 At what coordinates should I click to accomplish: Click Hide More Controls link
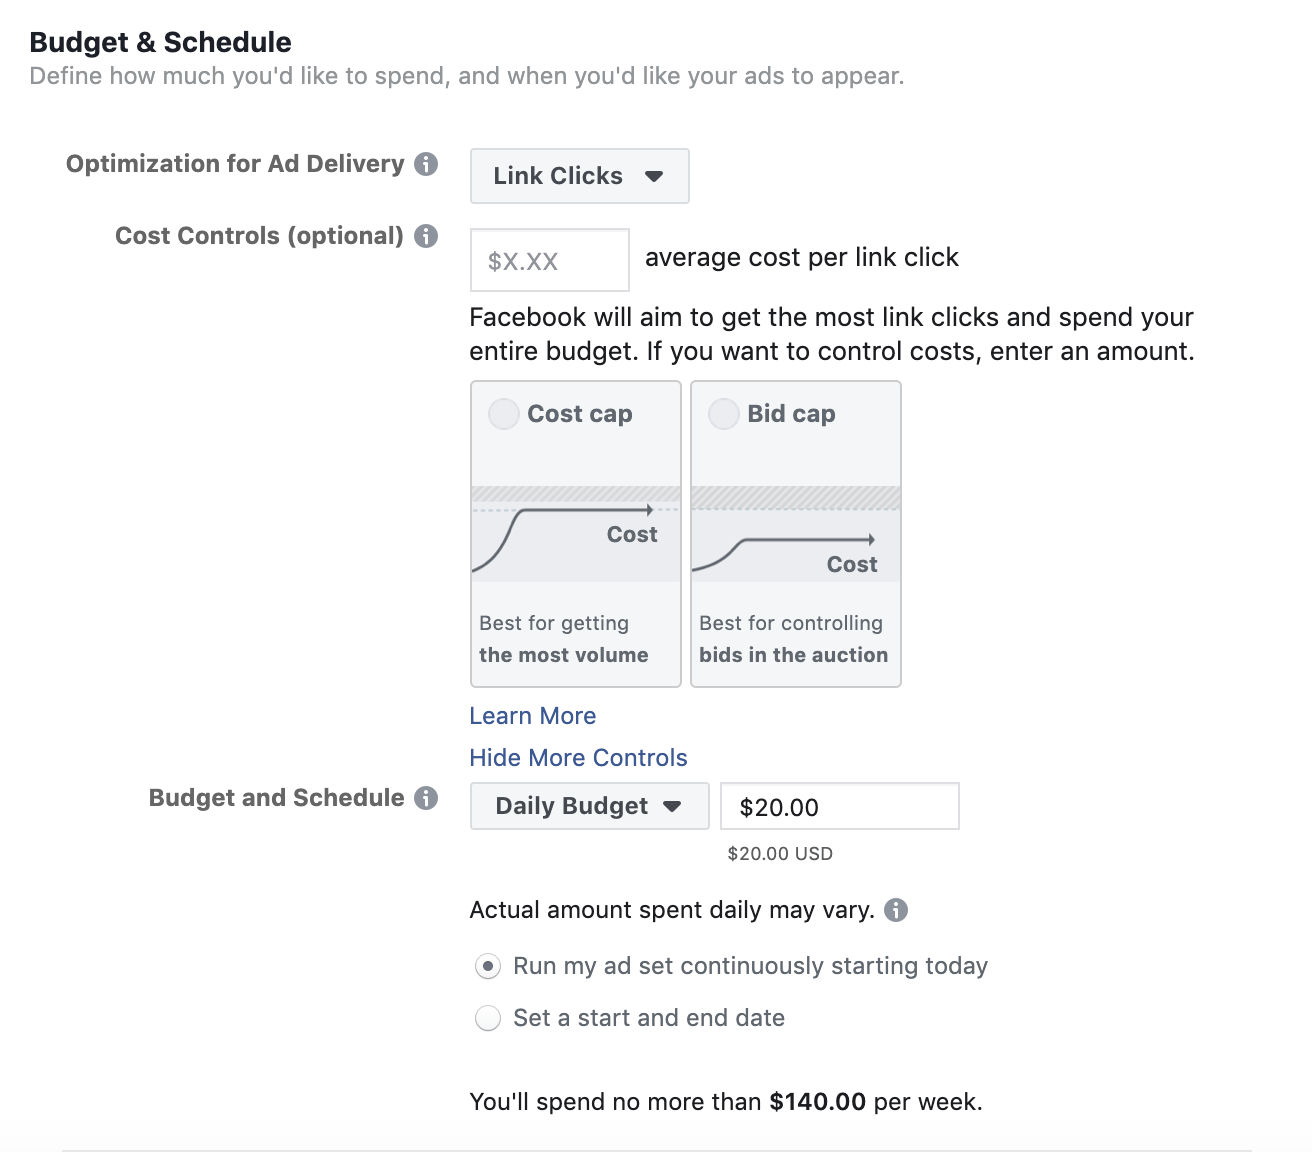pyautogui.click(x=579, y=758)
